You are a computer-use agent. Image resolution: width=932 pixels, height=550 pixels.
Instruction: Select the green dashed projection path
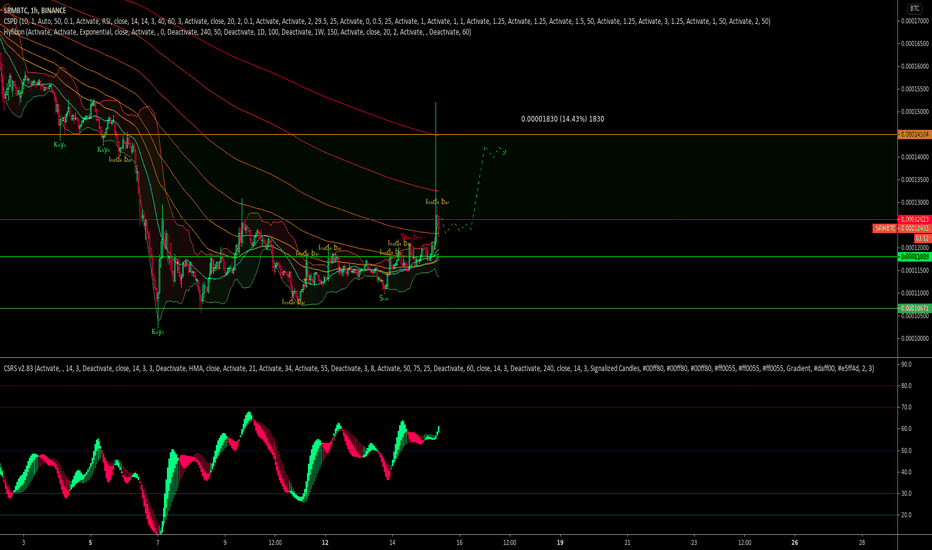pyautogui.click(x=474, y=189)
